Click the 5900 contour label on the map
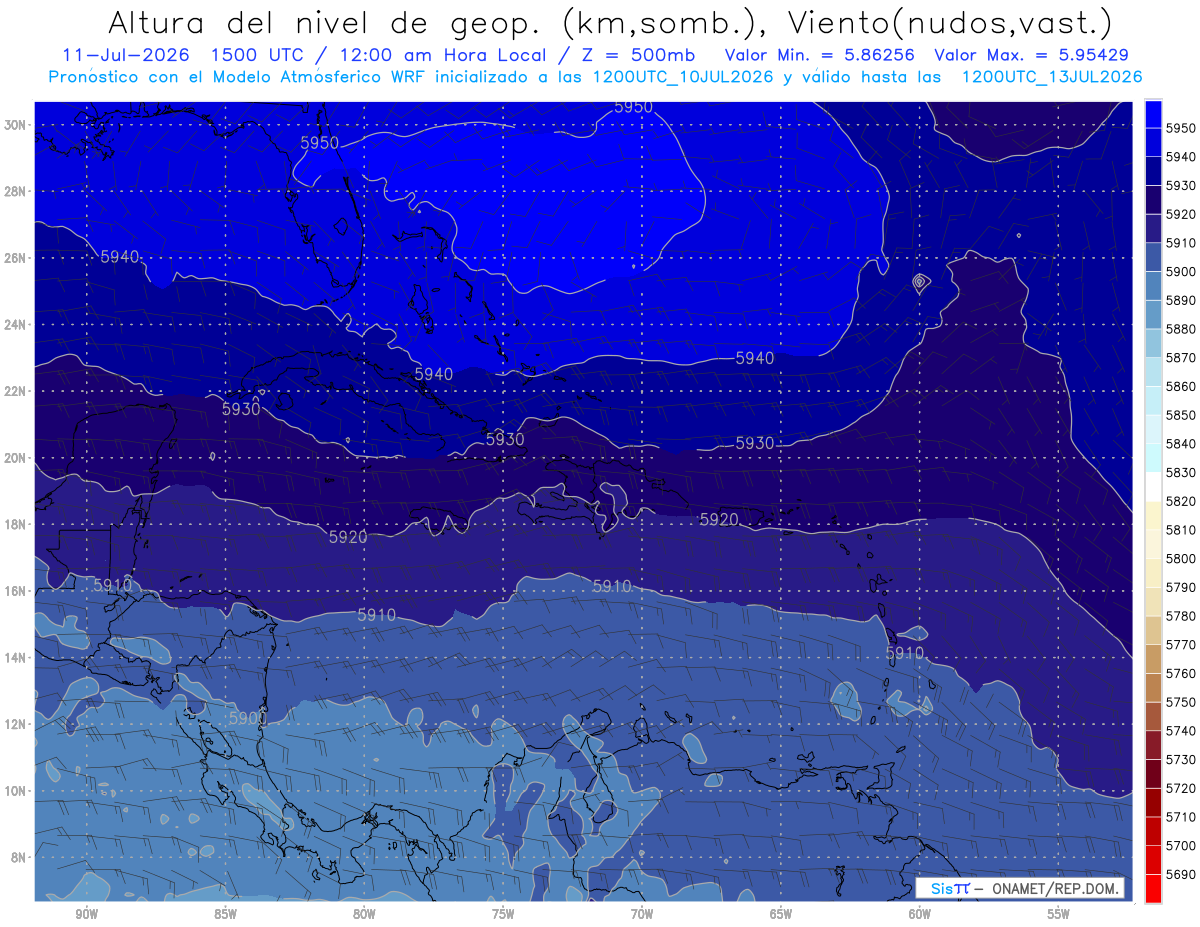The width and height of the screenshot is (1200, 927). click(x=247, y=718)
